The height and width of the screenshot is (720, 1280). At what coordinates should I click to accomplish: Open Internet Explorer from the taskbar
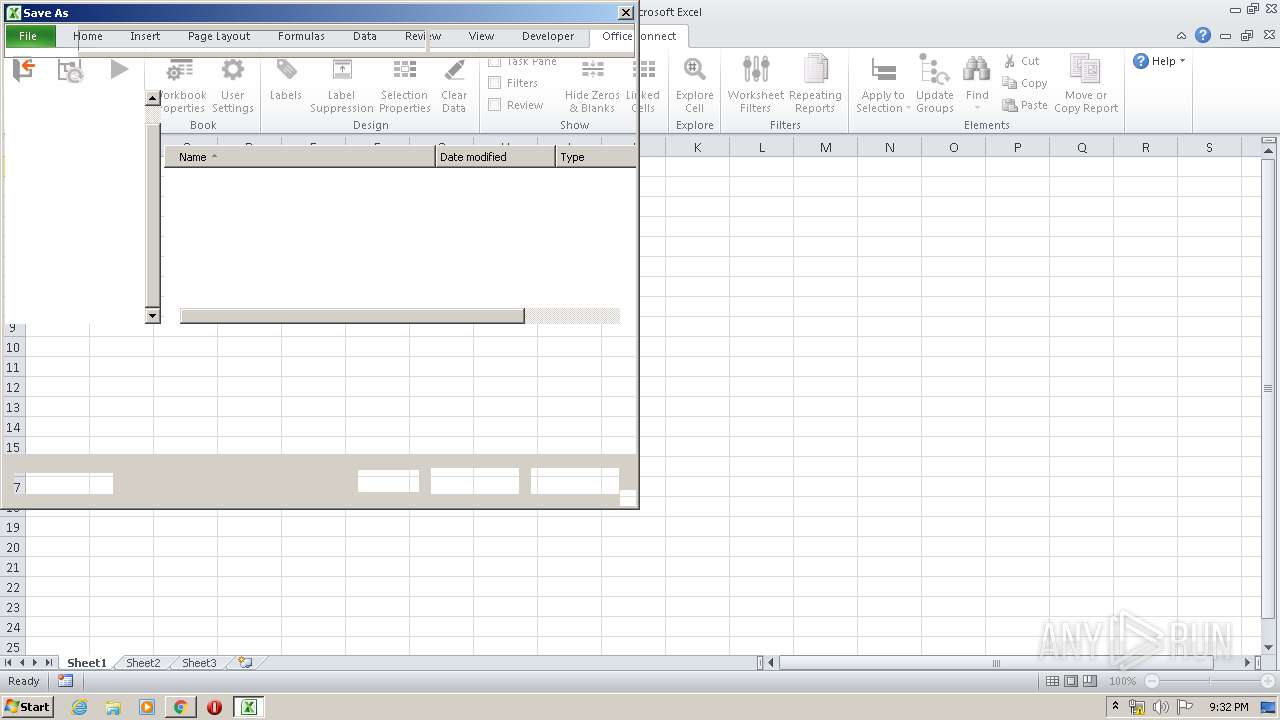[x=79, y=707]
